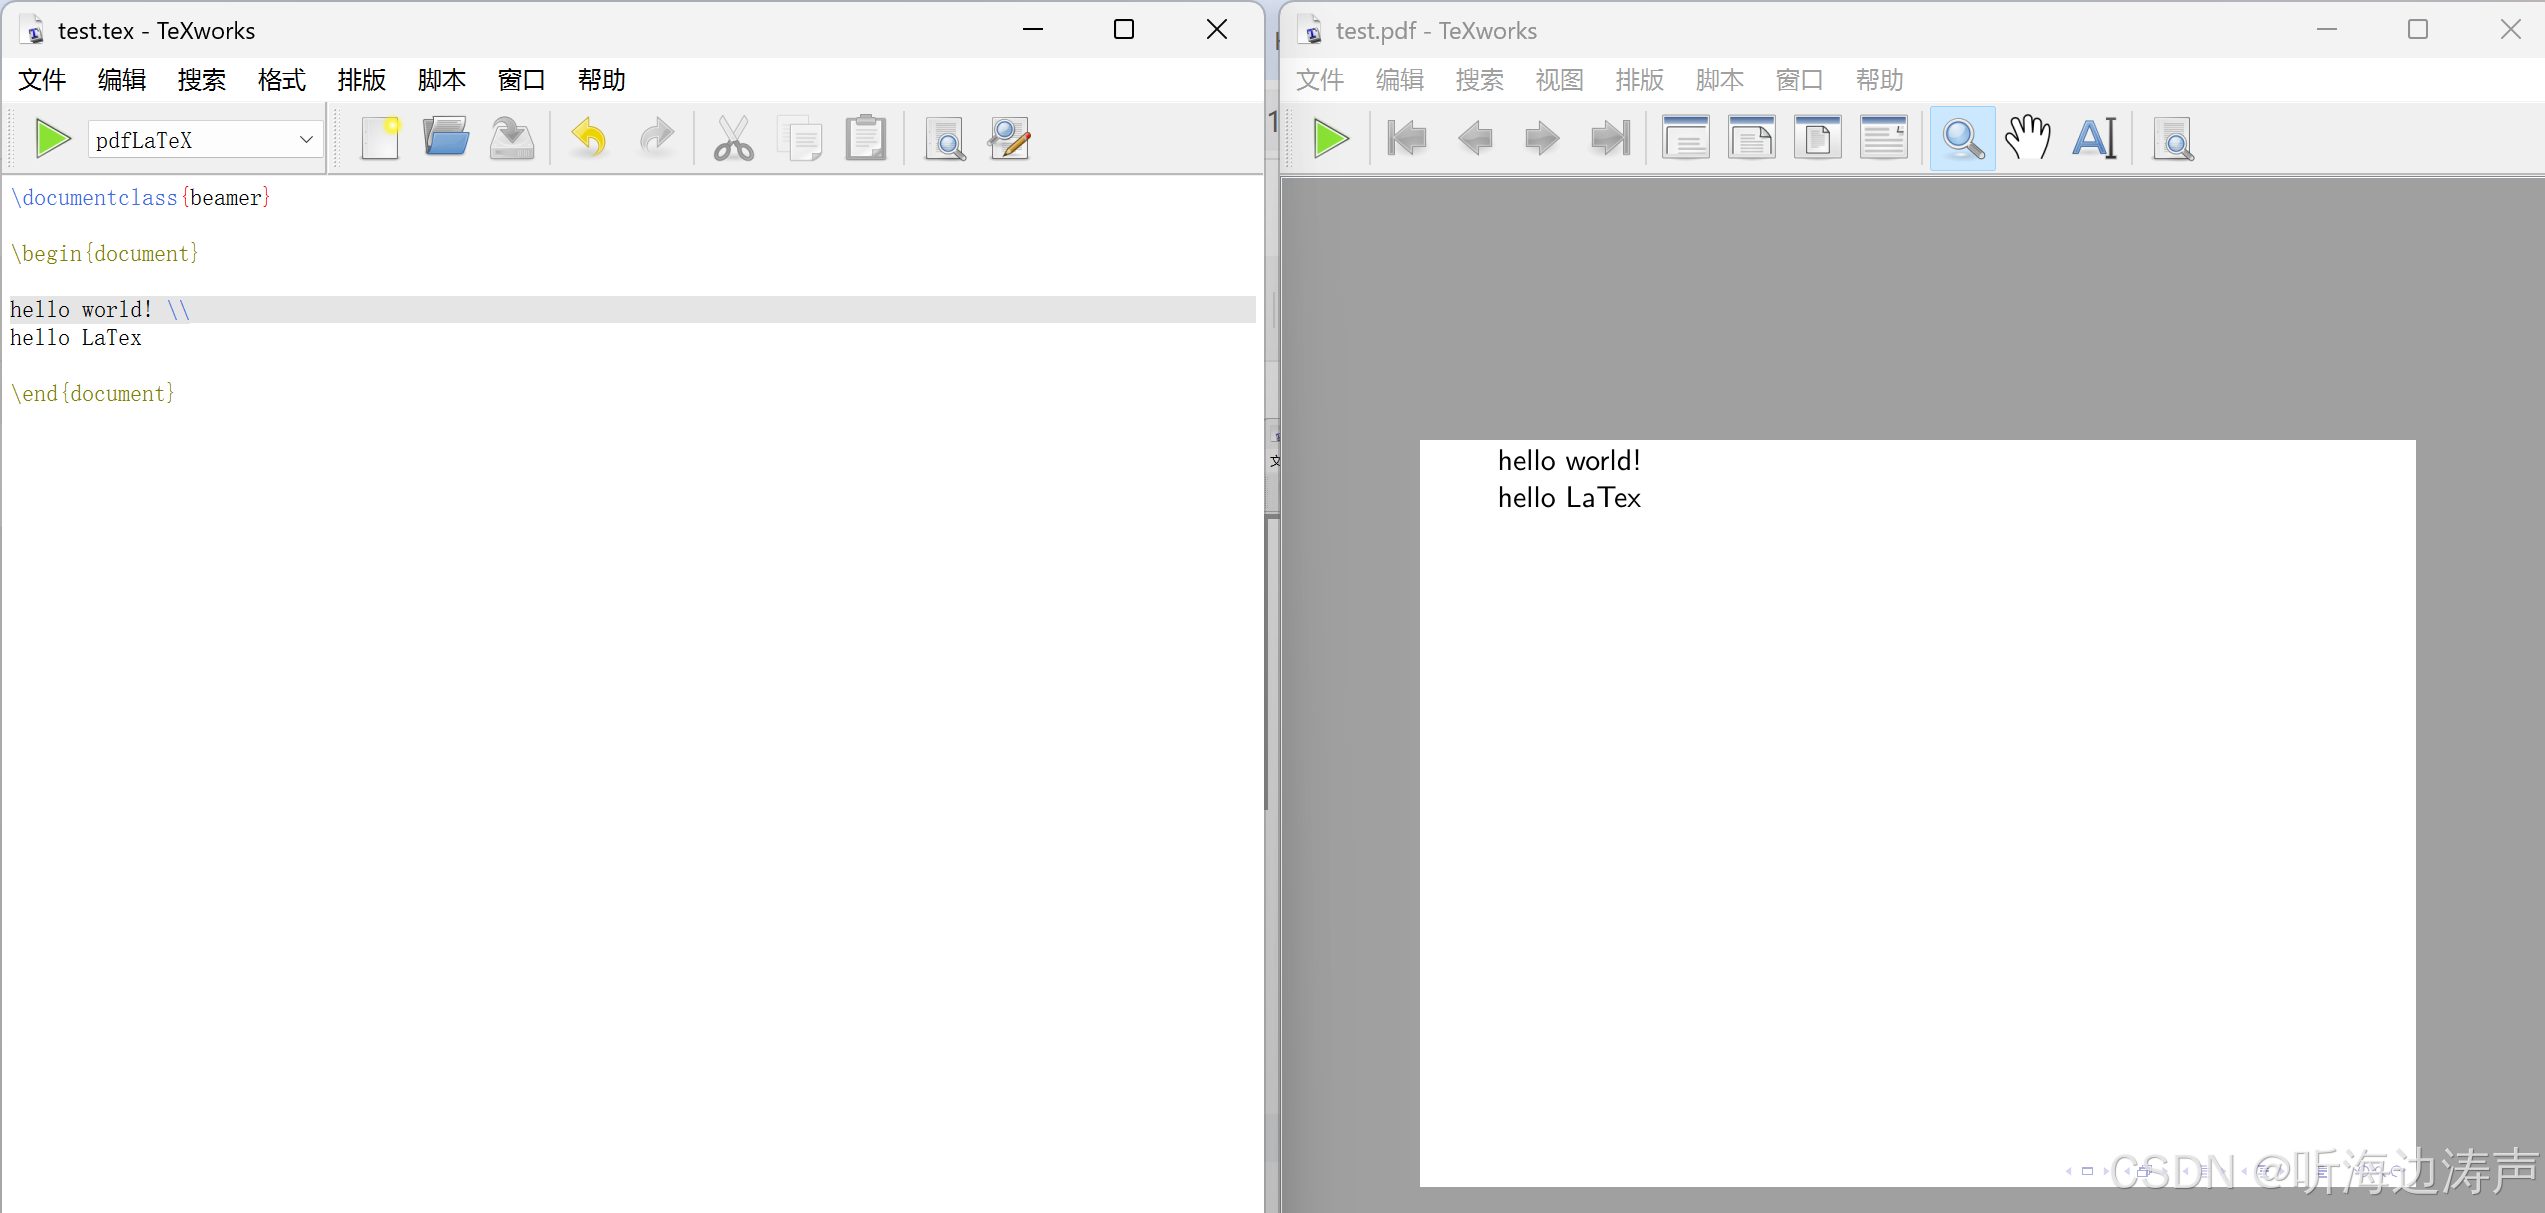Create a new document with New icon
2545x1213 pixels.
click(381, 139)
